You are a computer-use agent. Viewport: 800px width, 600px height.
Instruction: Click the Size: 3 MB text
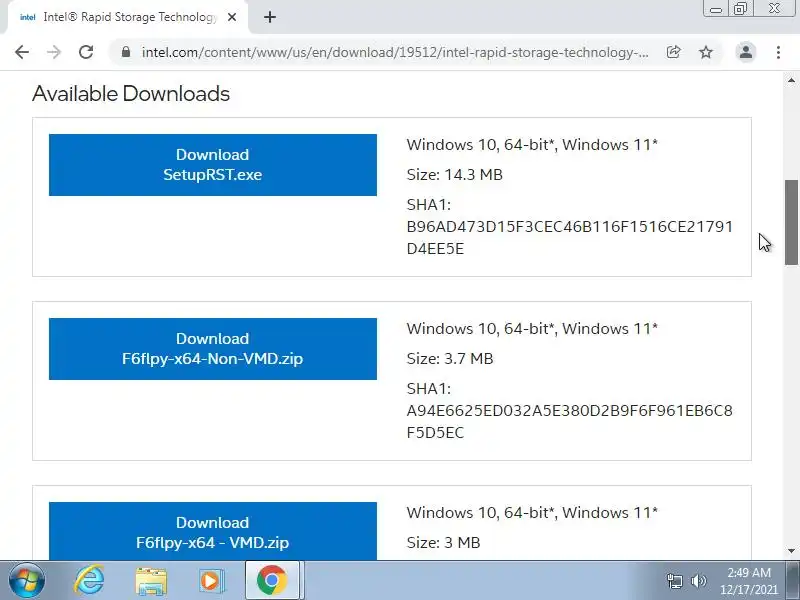click(443, 542)
